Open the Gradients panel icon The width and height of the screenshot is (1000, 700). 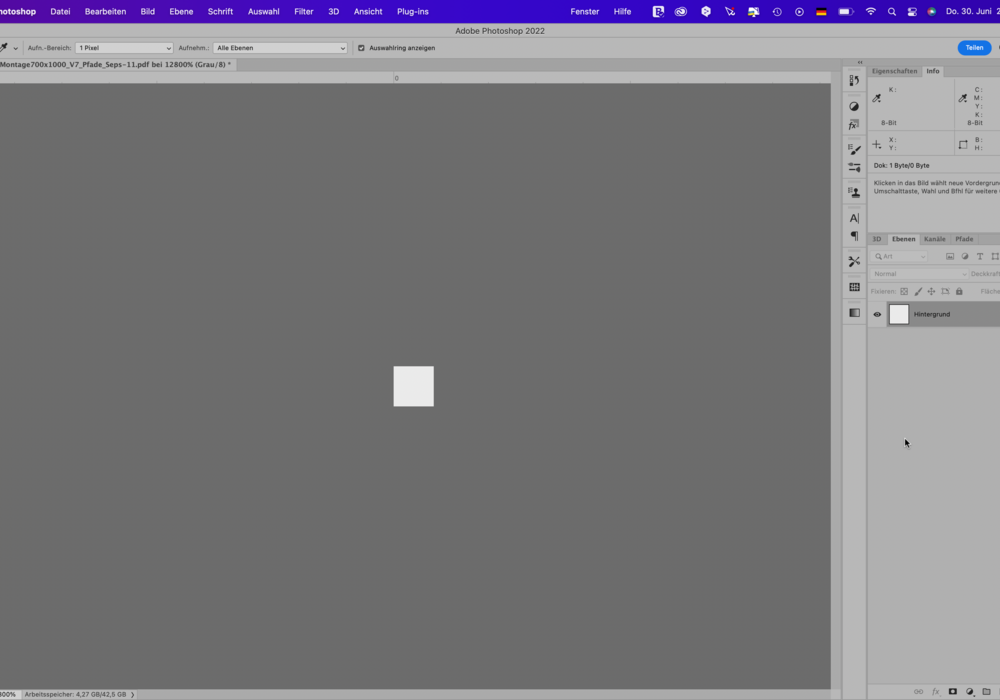[854, 312]
